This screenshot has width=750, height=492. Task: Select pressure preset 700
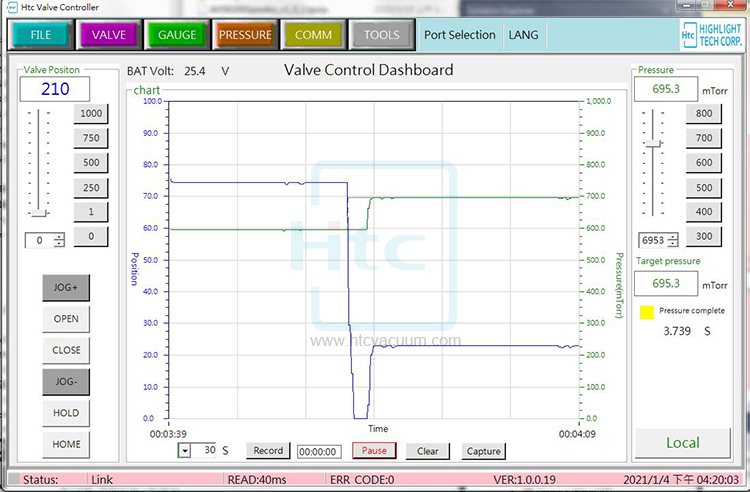click(x=704, y=138)
